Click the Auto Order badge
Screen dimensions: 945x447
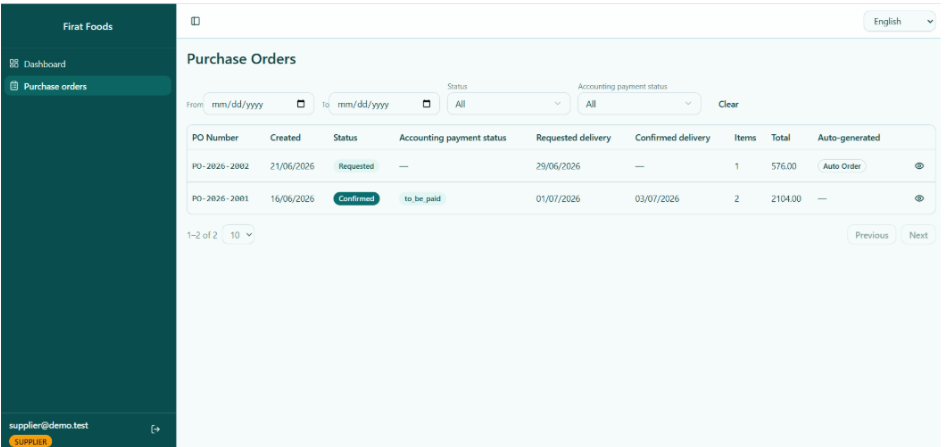(841, 166)
